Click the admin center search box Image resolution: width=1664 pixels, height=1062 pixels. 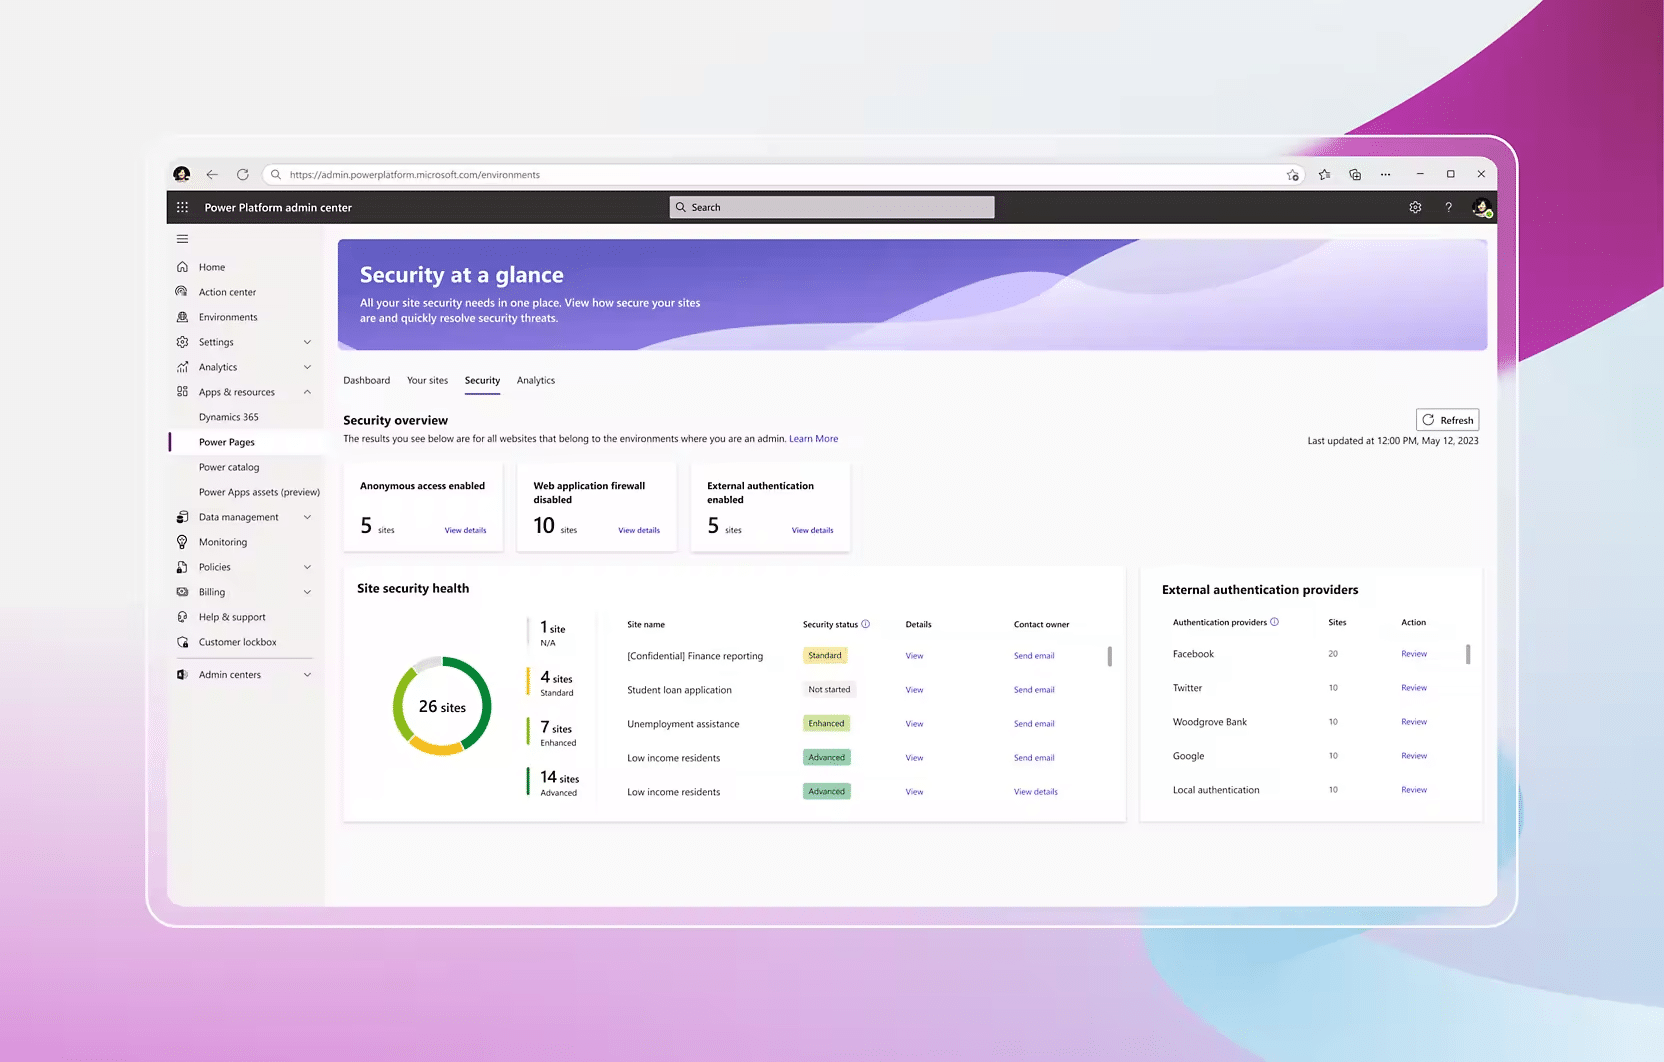click(830, 207)
